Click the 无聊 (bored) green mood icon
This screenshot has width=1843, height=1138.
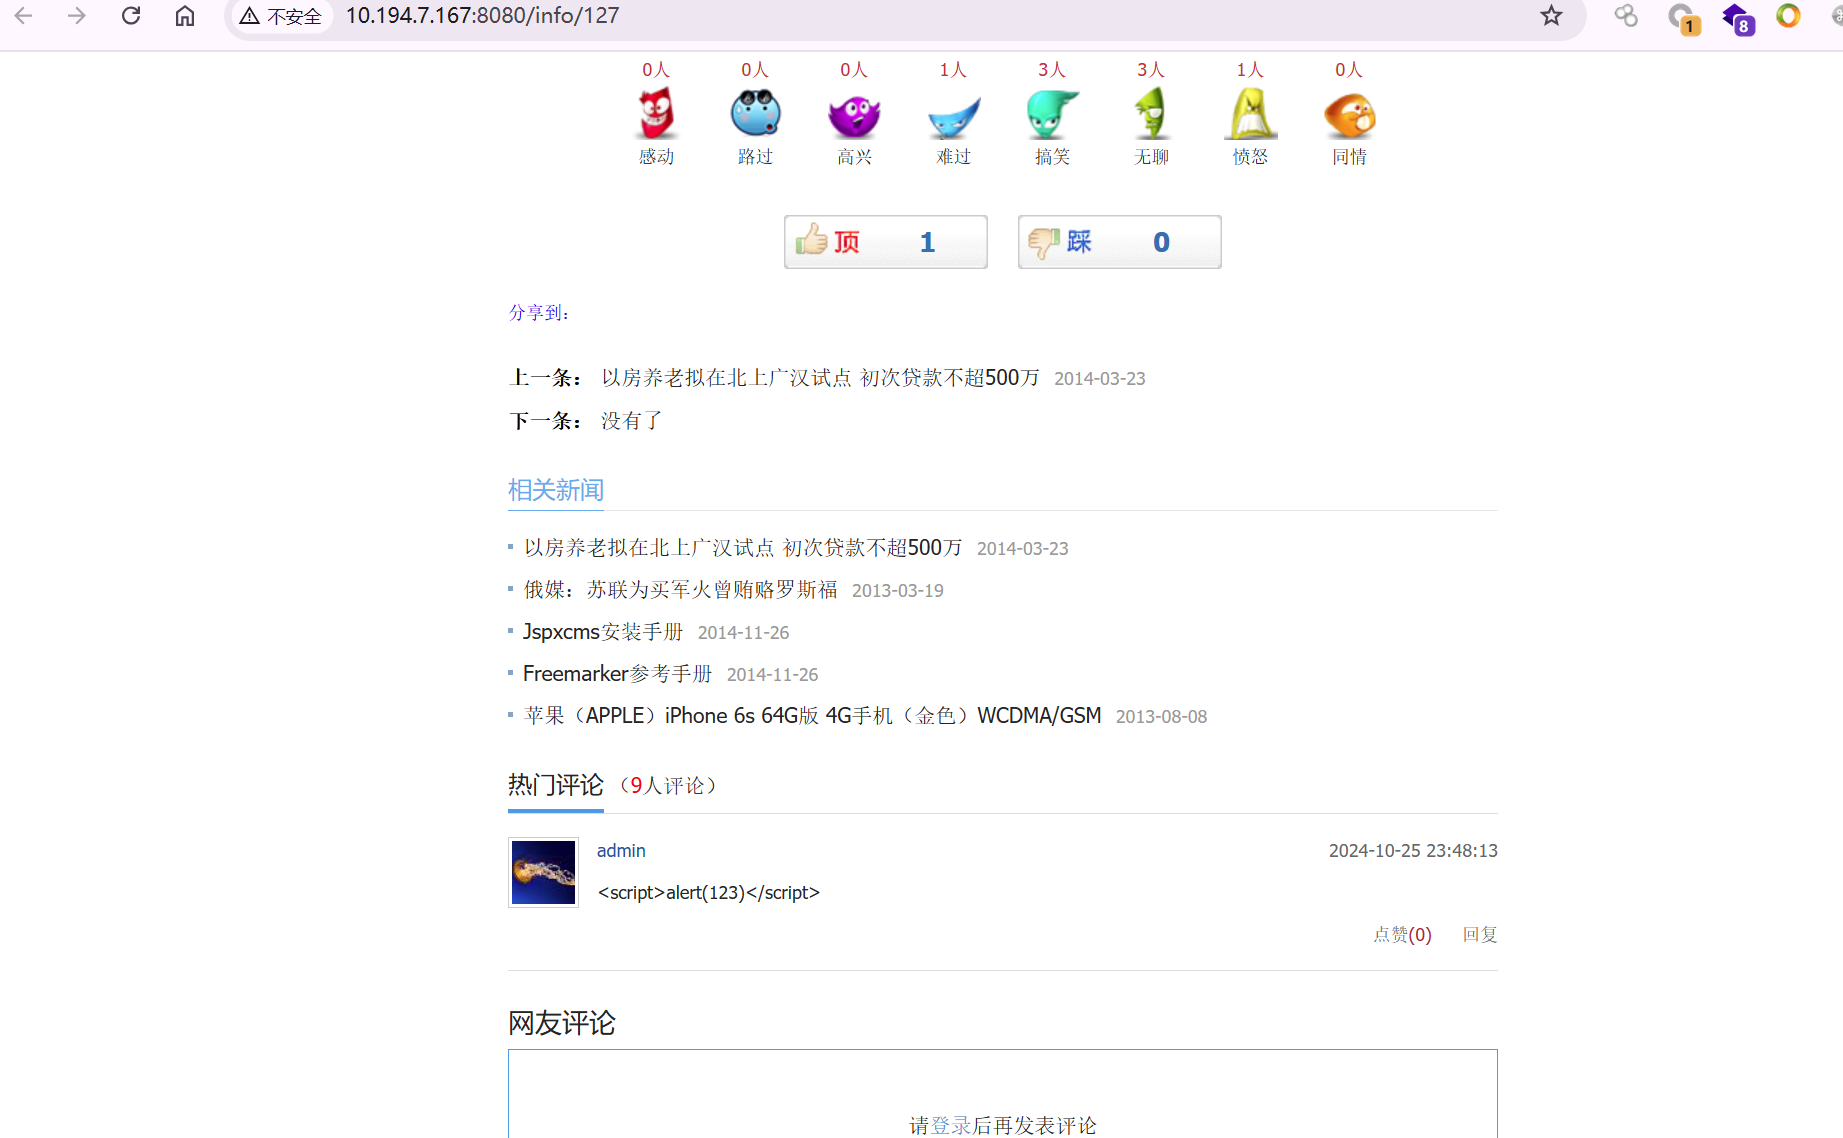coord(1151,114)
